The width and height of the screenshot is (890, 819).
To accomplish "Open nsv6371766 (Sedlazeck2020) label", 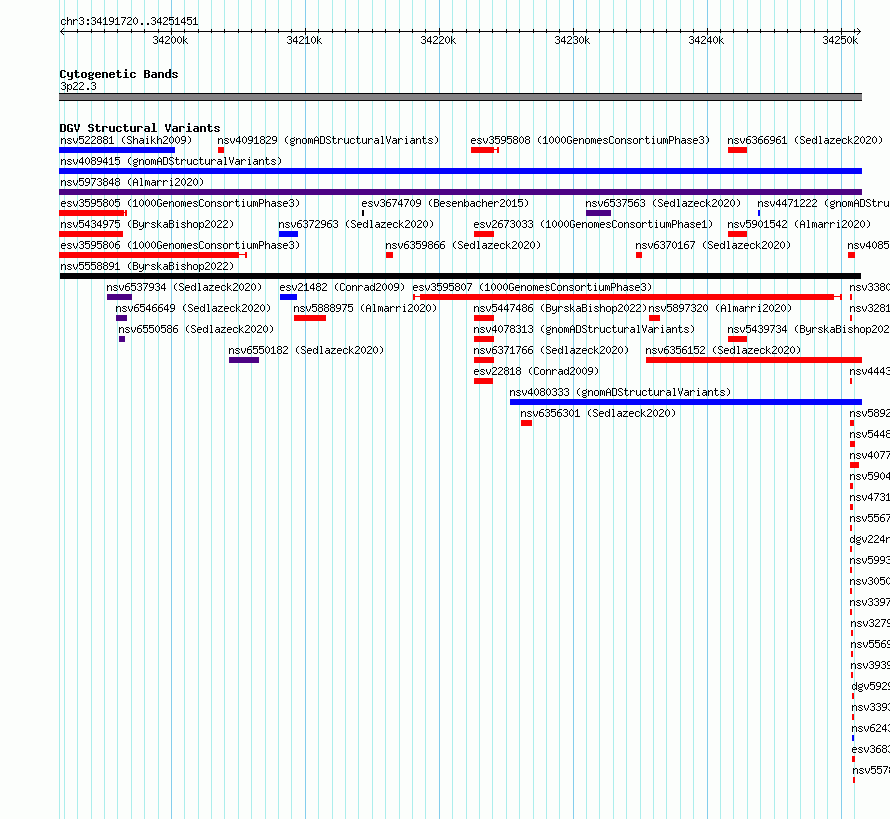I will click(x=551, y=350).
